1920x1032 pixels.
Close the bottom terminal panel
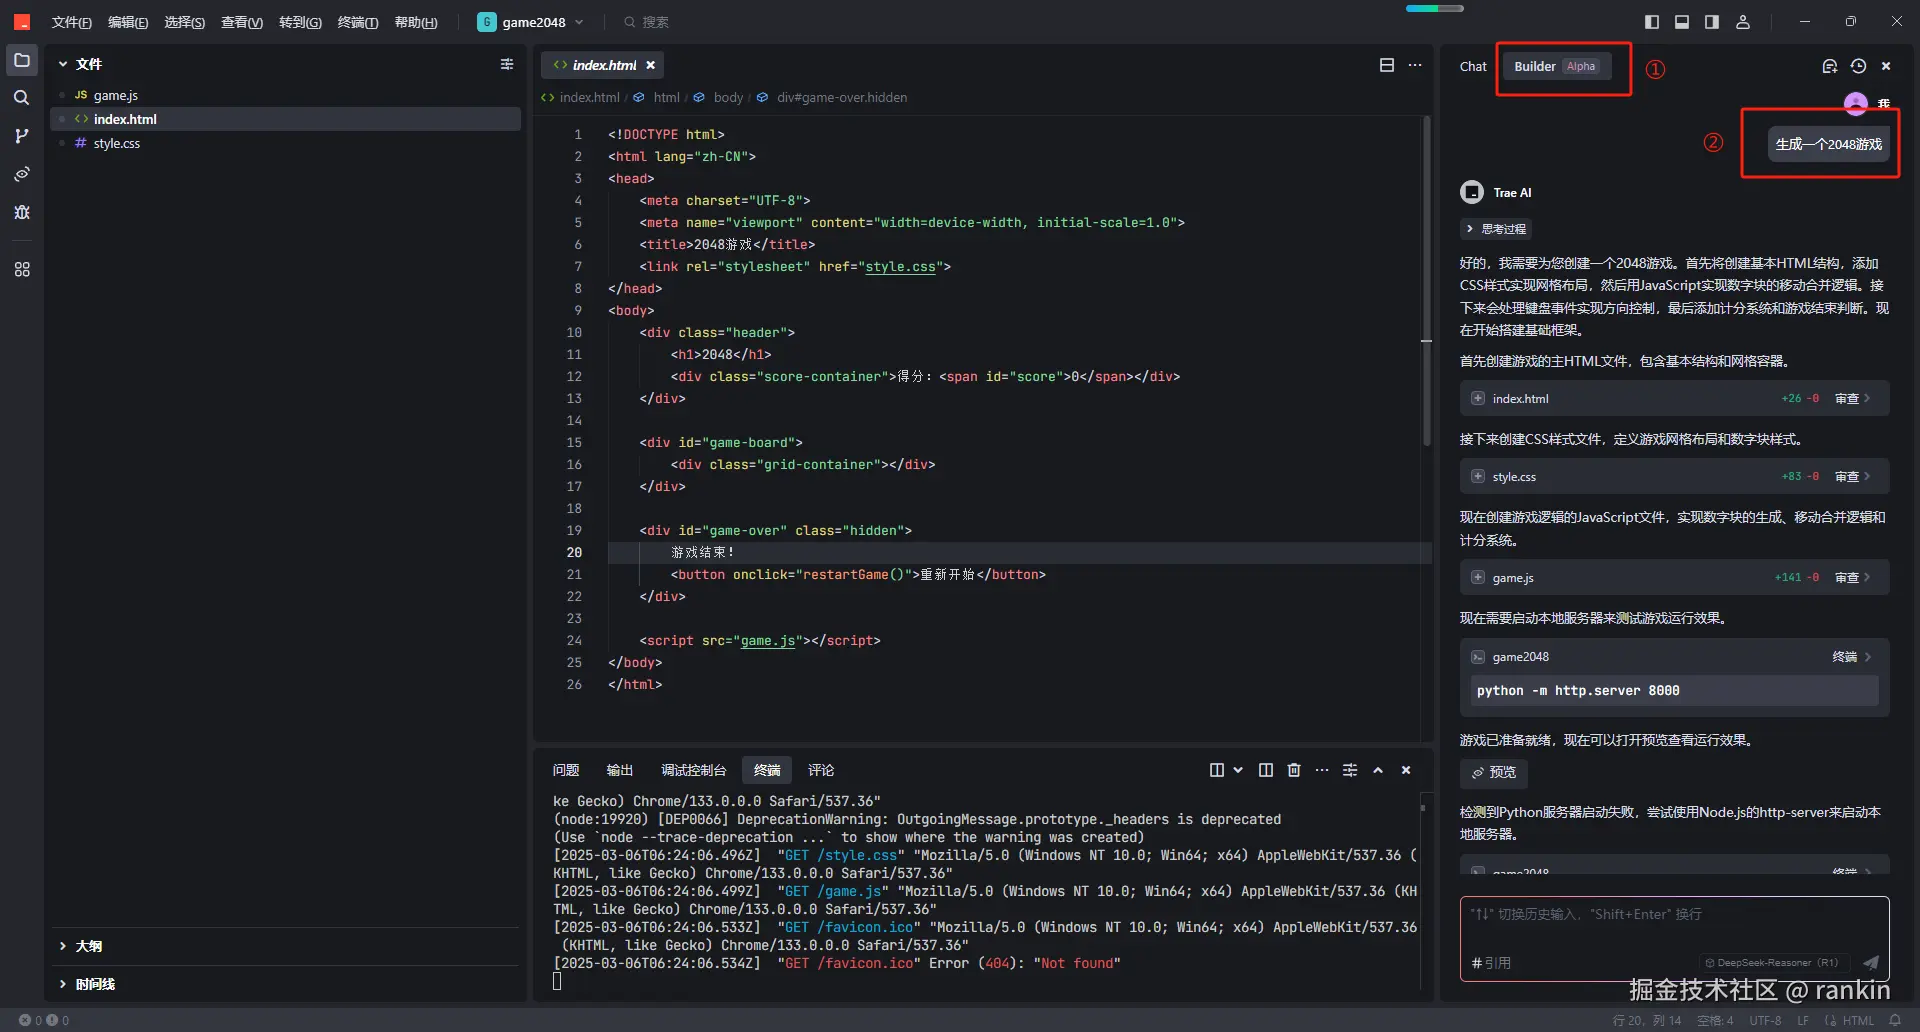click(x=1406, y=770)
